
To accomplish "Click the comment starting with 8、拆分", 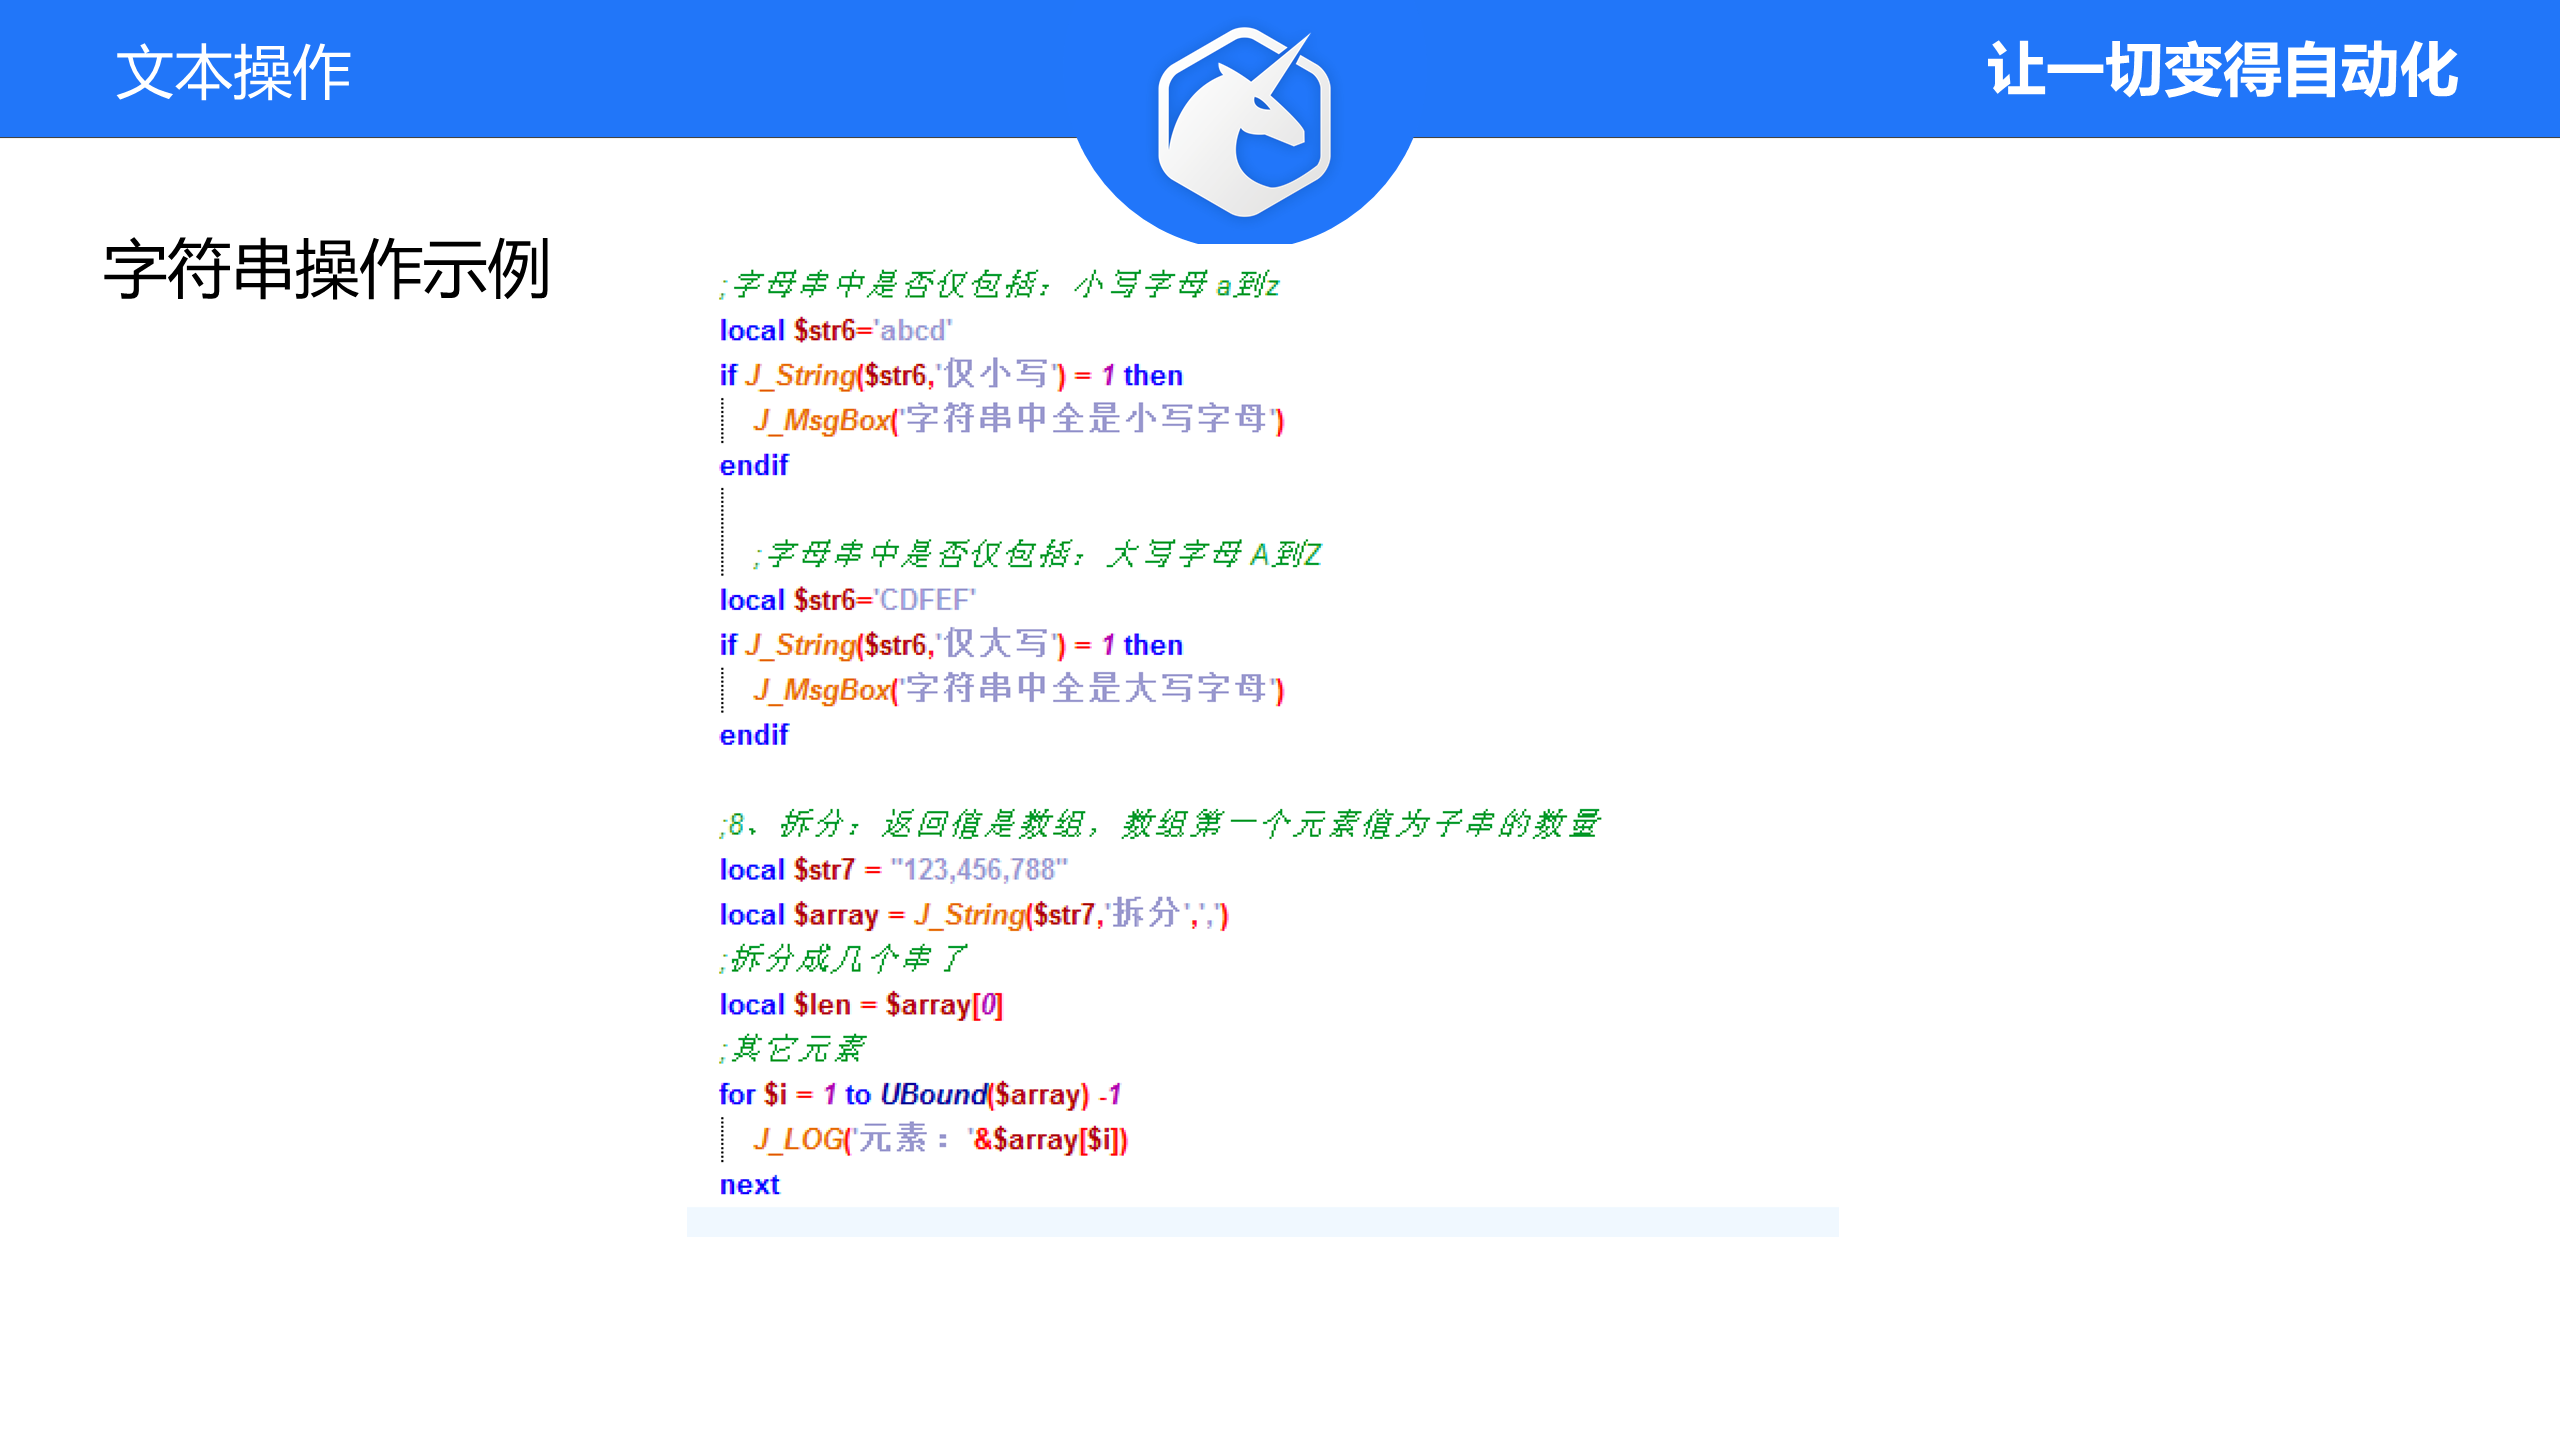I will 1158,824.
